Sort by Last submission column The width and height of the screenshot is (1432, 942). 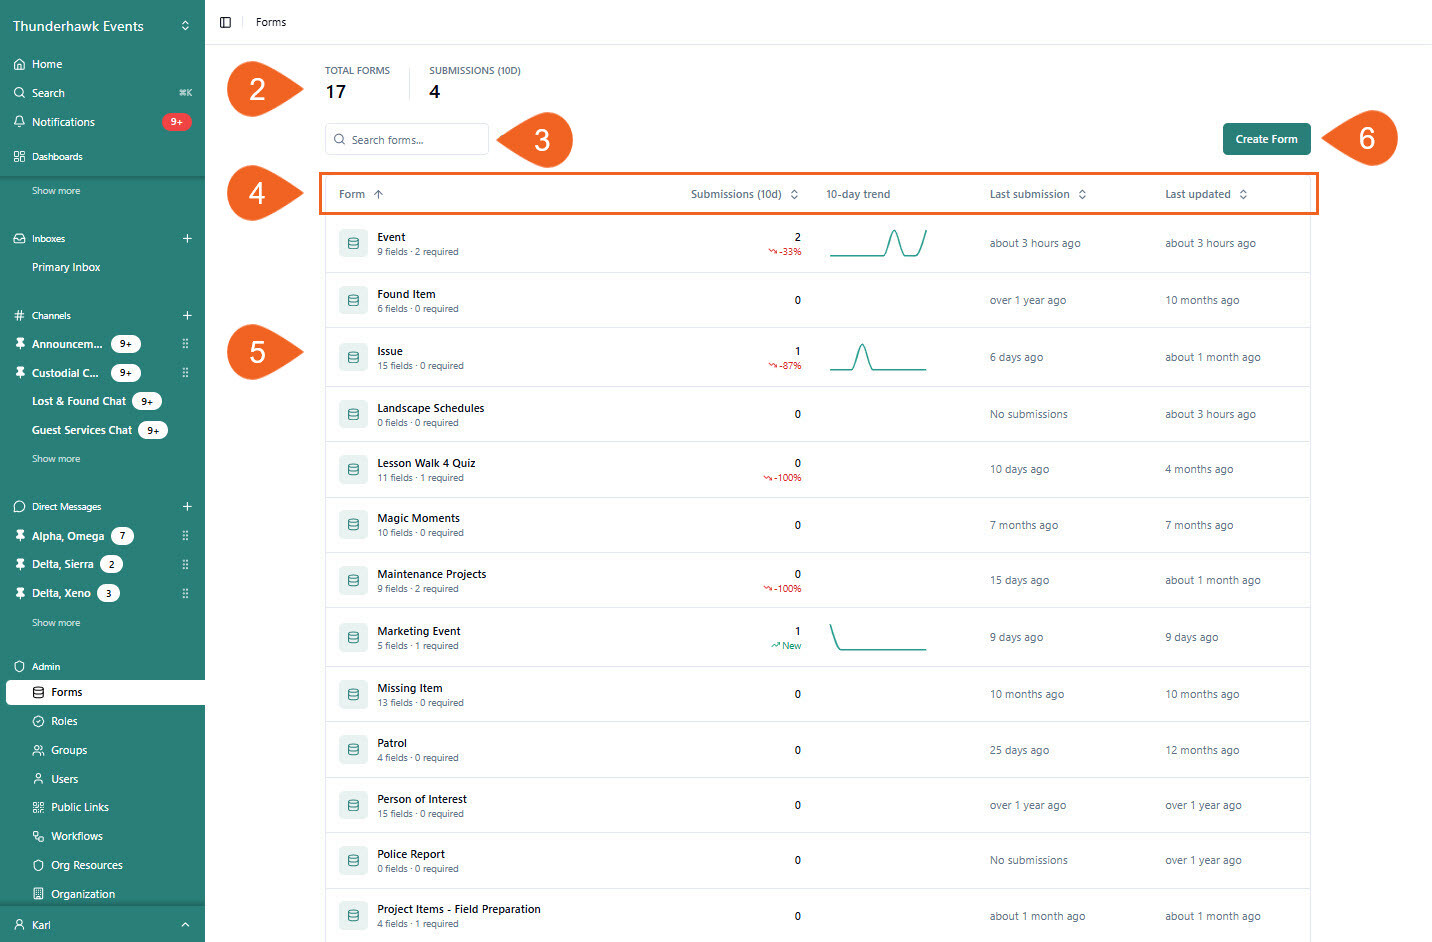[1038, 195]
